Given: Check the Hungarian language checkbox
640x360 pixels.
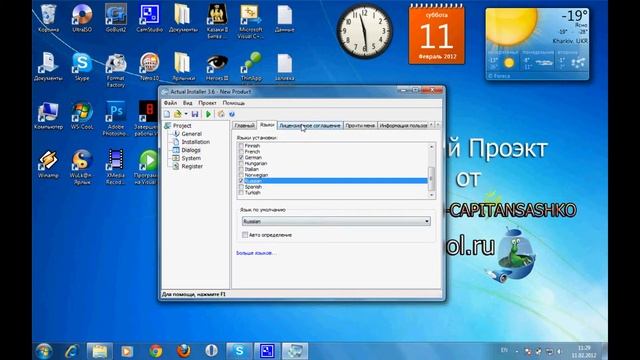Looking at the screenshot, I should coord(241,163).
